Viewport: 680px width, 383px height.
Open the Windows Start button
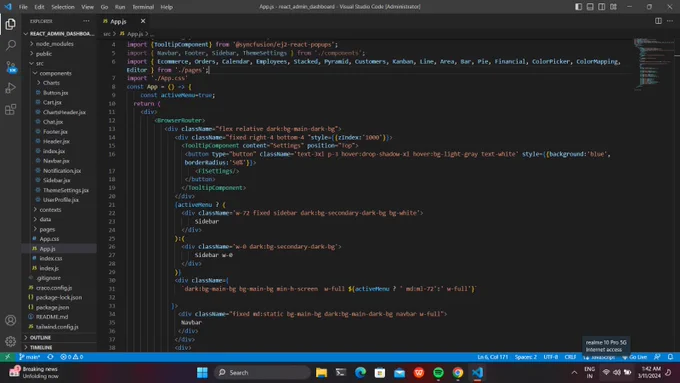202,373
